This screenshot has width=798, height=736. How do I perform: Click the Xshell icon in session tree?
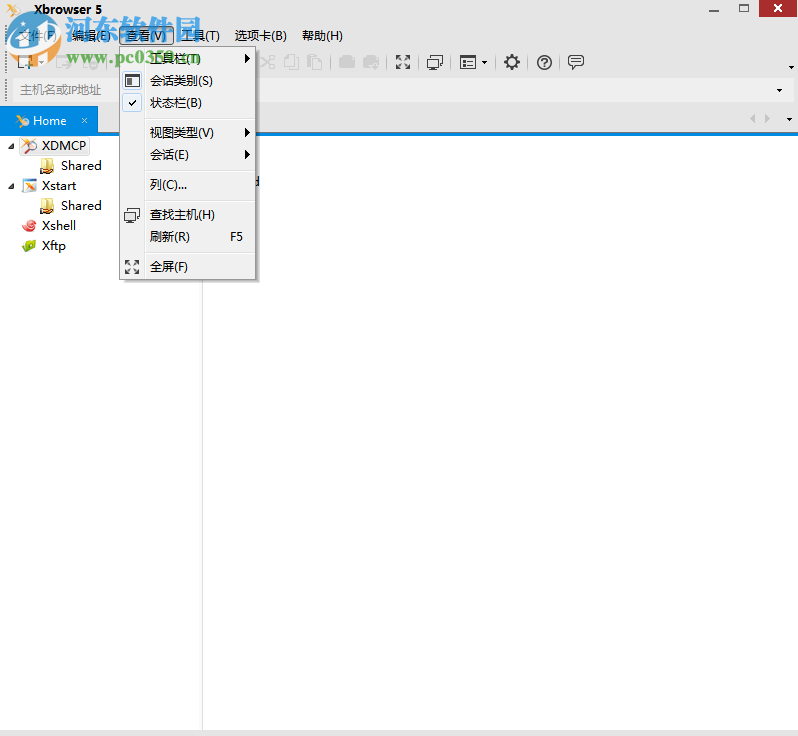pos(30,225)
